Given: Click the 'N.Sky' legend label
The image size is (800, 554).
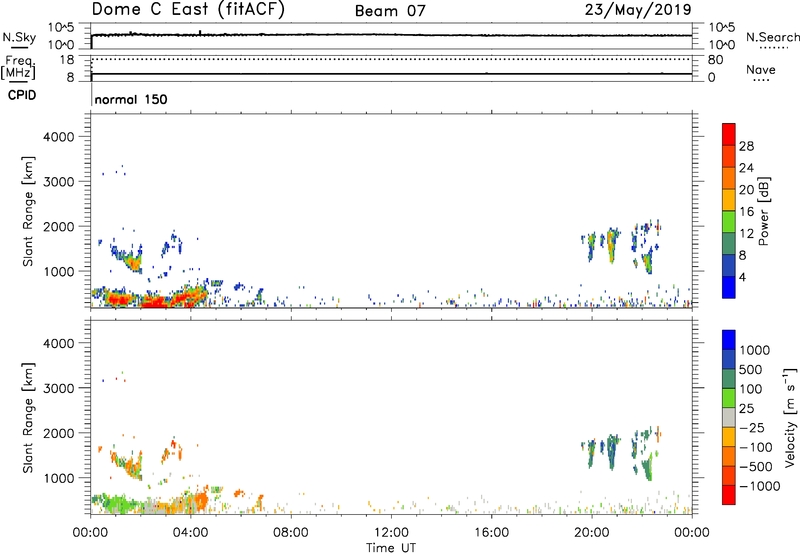Looking at the screenshot, I should pyautogui.click(x=19, y=37).
